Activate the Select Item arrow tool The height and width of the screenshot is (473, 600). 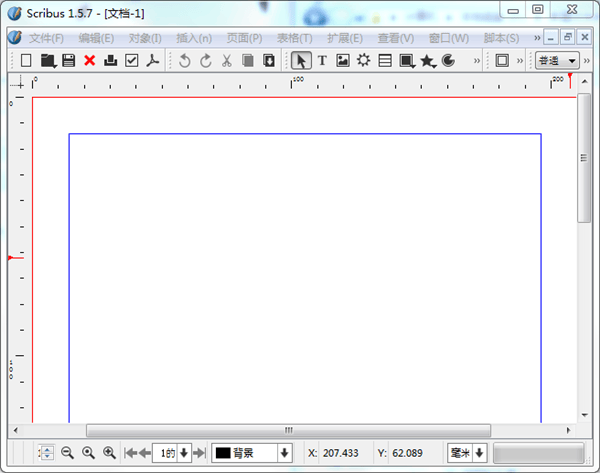click(301, 61)
